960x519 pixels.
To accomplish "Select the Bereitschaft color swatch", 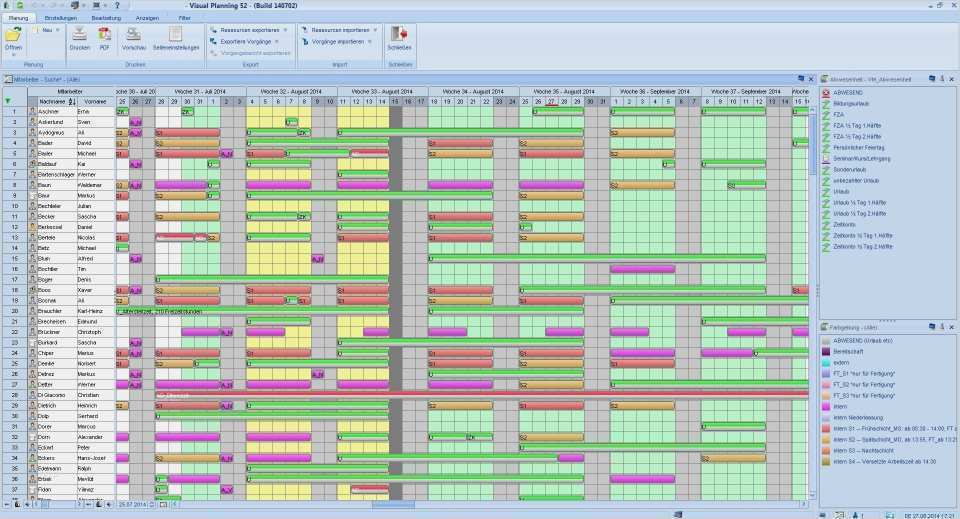I will (x=825, y=351).
